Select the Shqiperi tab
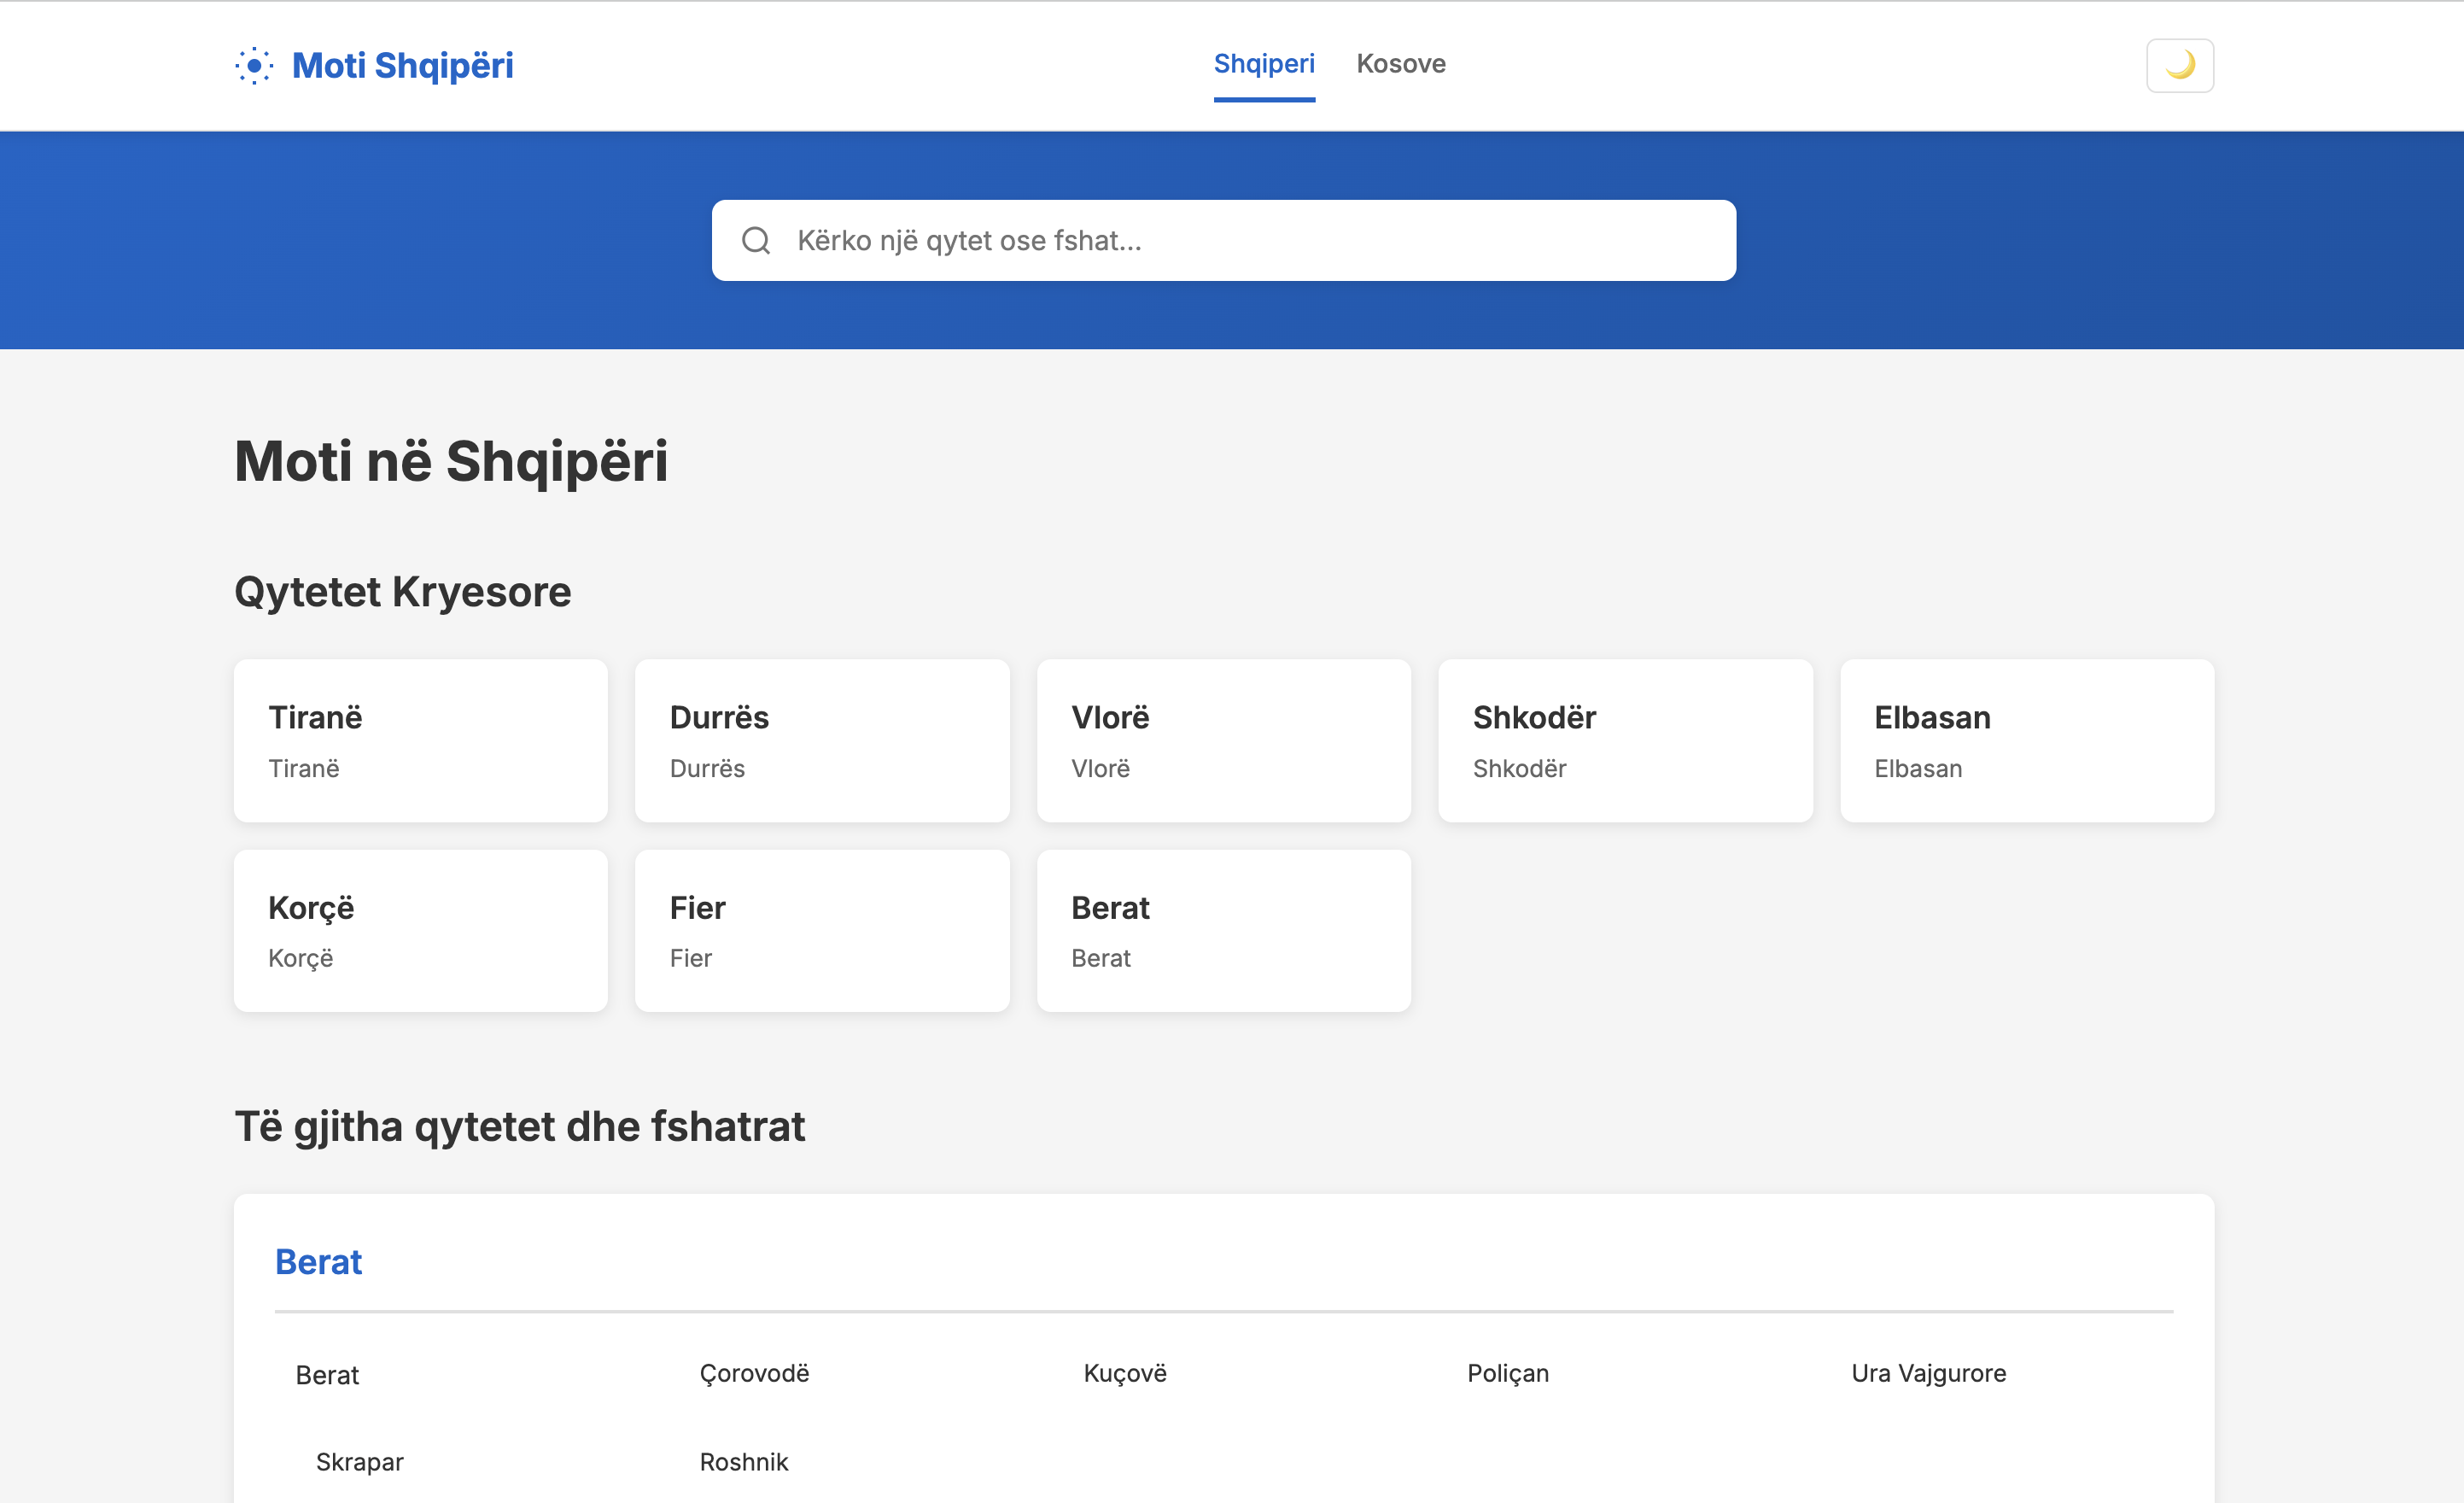Image resolution: width=2464 pixels, height=1503 pixels. click(1263, 64)
